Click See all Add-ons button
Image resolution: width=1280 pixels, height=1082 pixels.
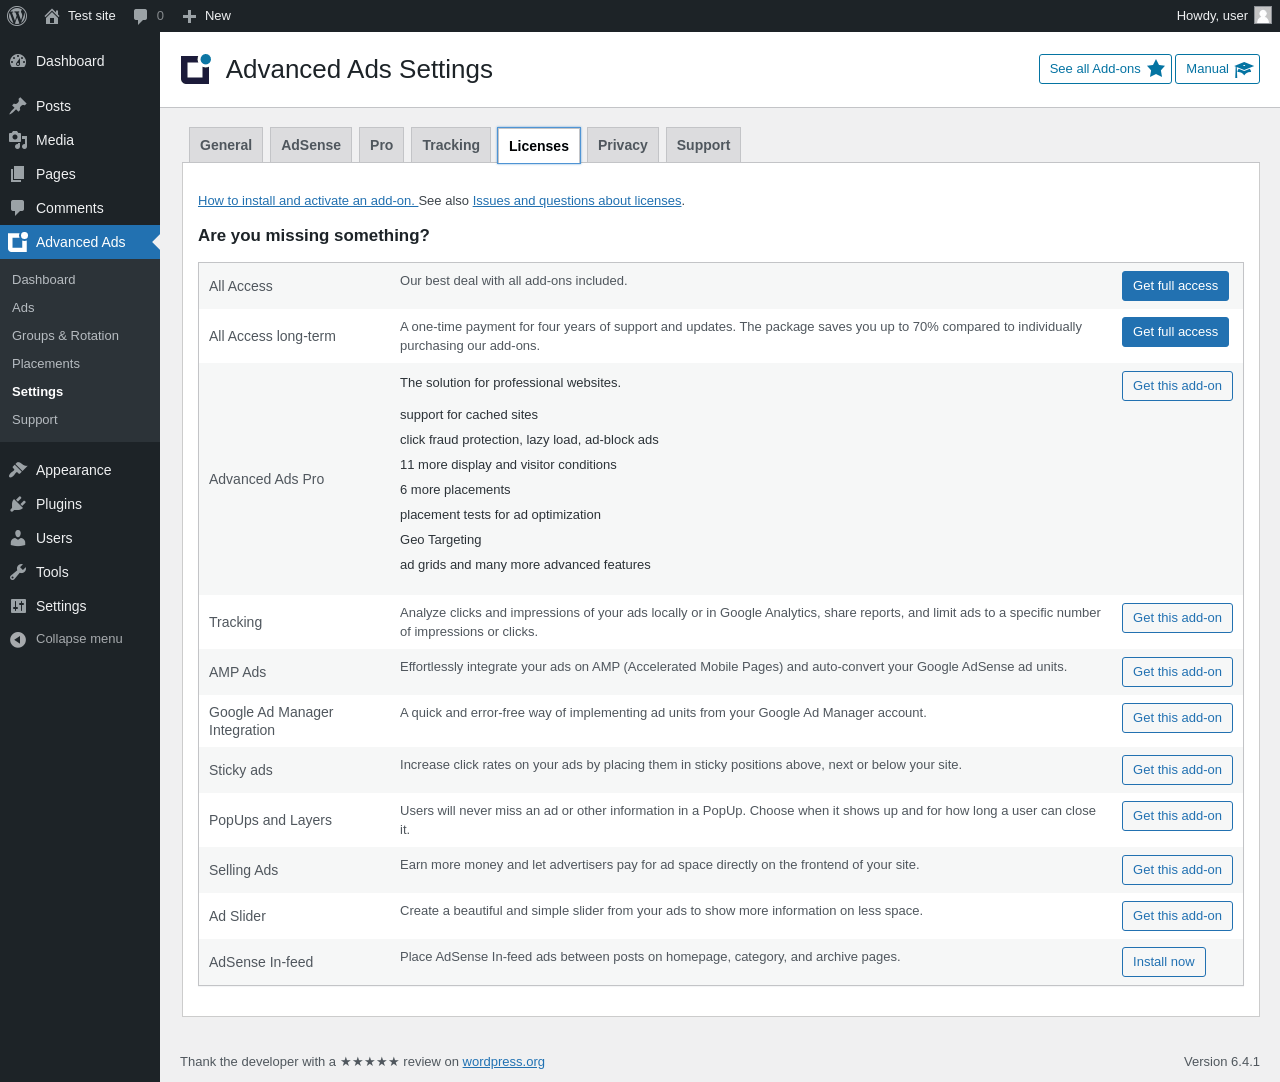coord(1105,69)
